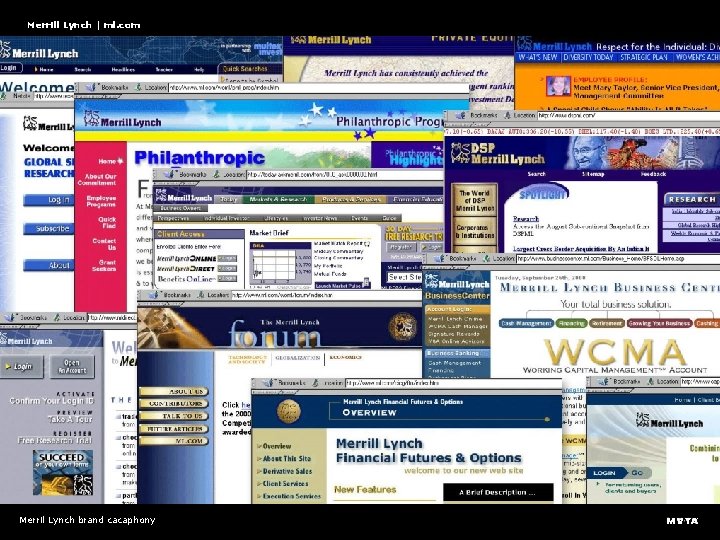Viewport: 720px width, 540px height.
Task: Click Bookmarks icon in Forum window toolbar
Action: 154,295
